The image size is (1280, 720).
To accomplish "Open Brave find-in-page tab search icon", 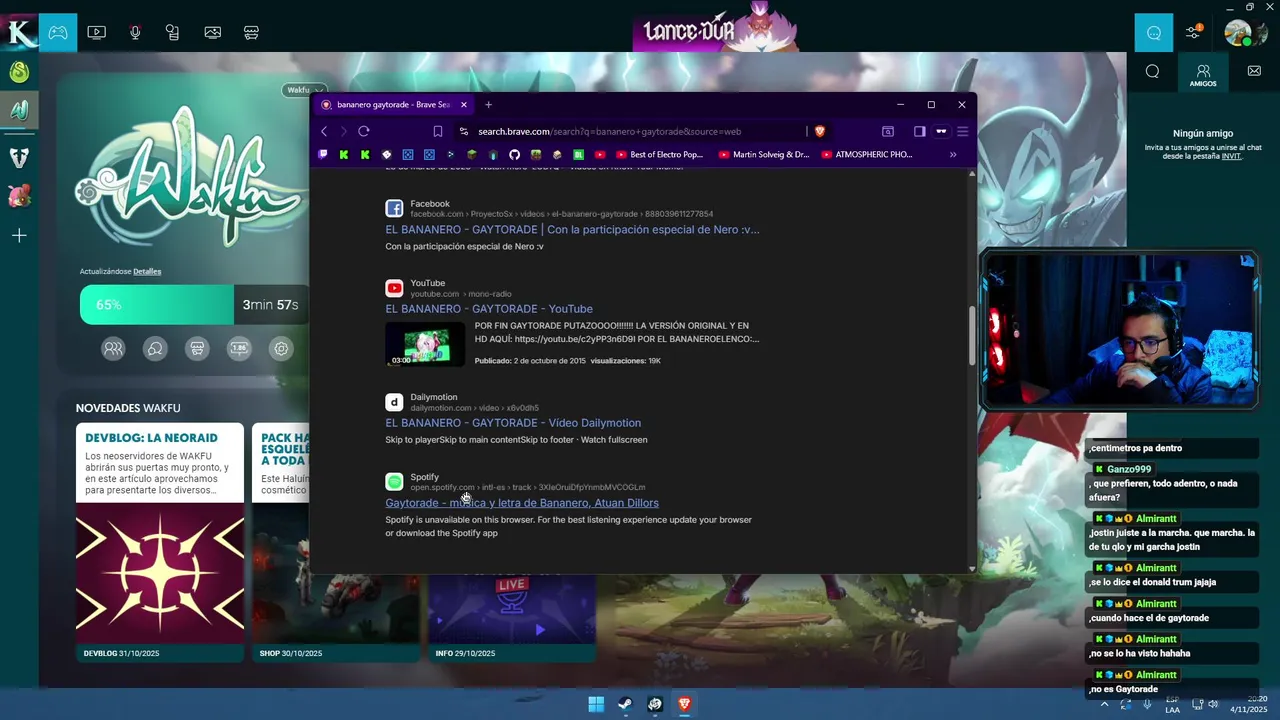I will pyautogui.click(x=887, y=131).
